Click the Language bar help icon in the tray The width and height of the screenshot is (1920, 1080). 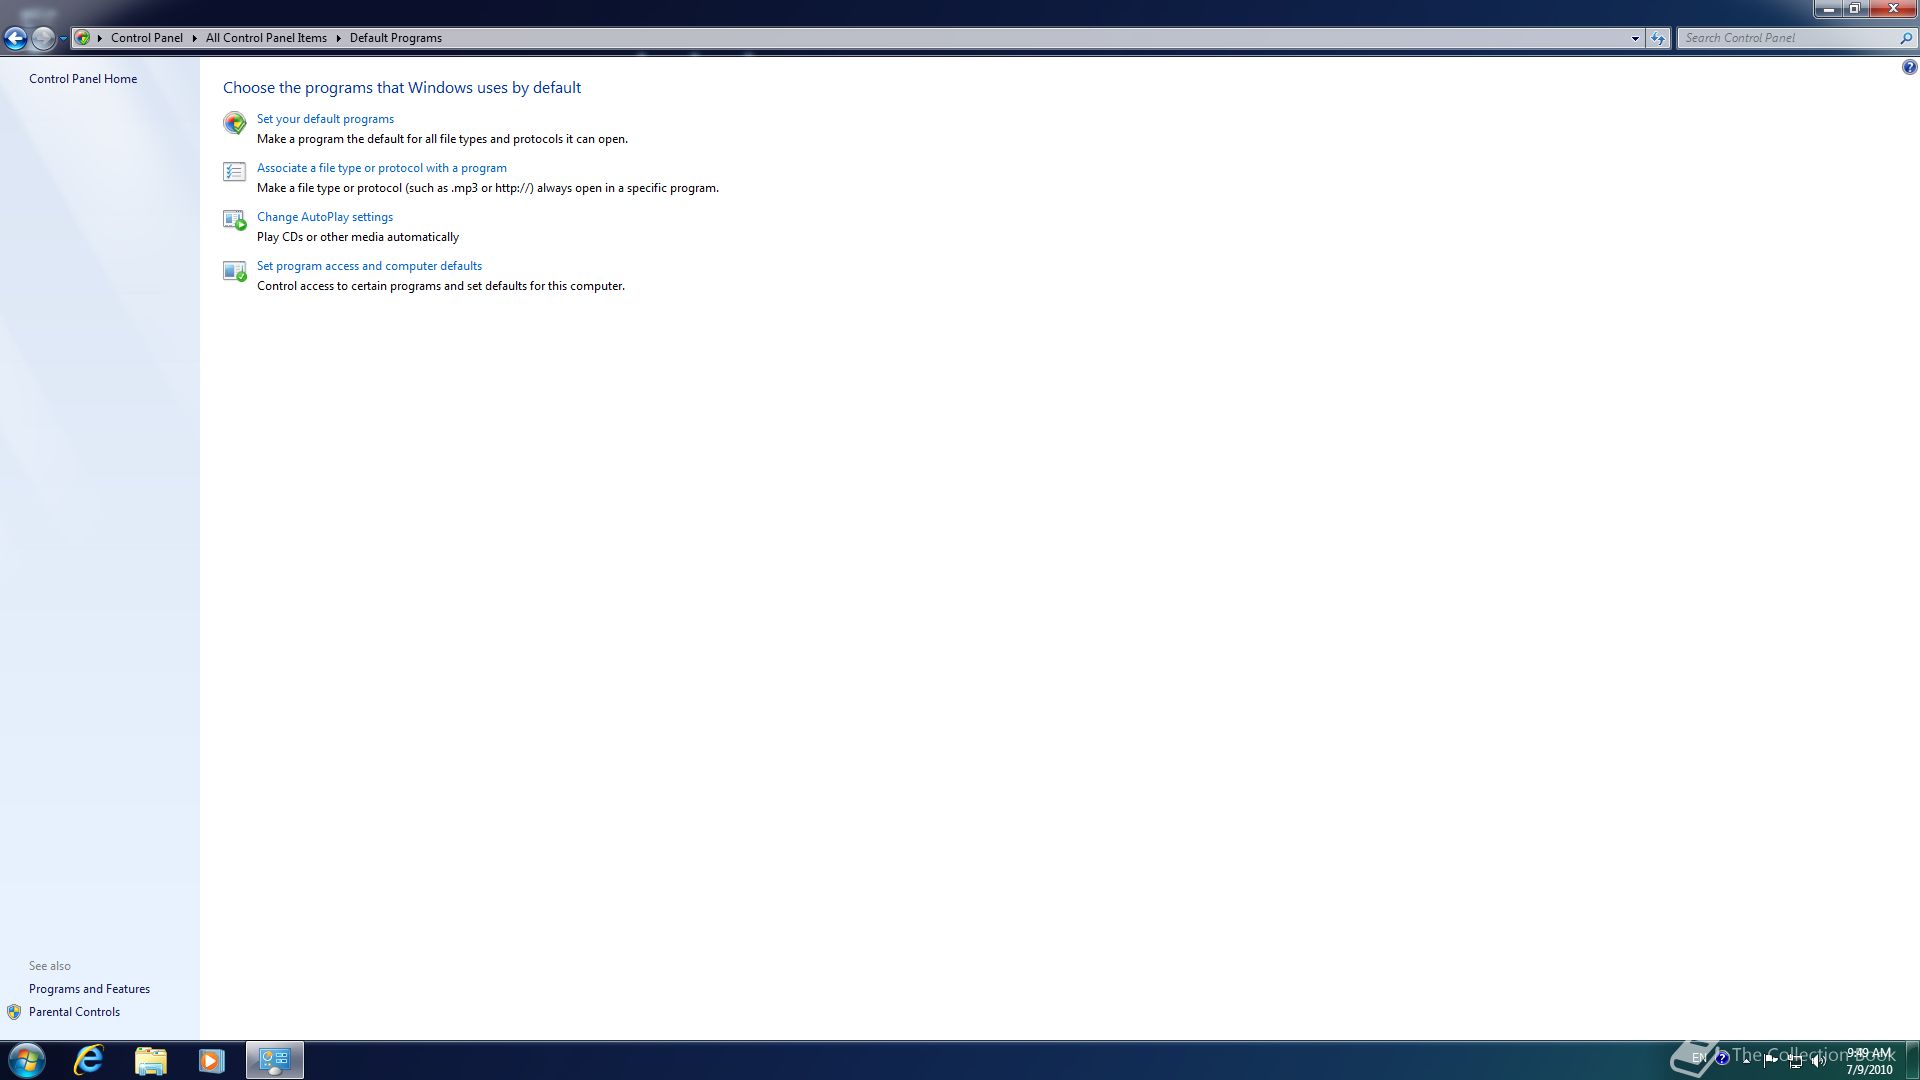click(x=1722, y=1058)
